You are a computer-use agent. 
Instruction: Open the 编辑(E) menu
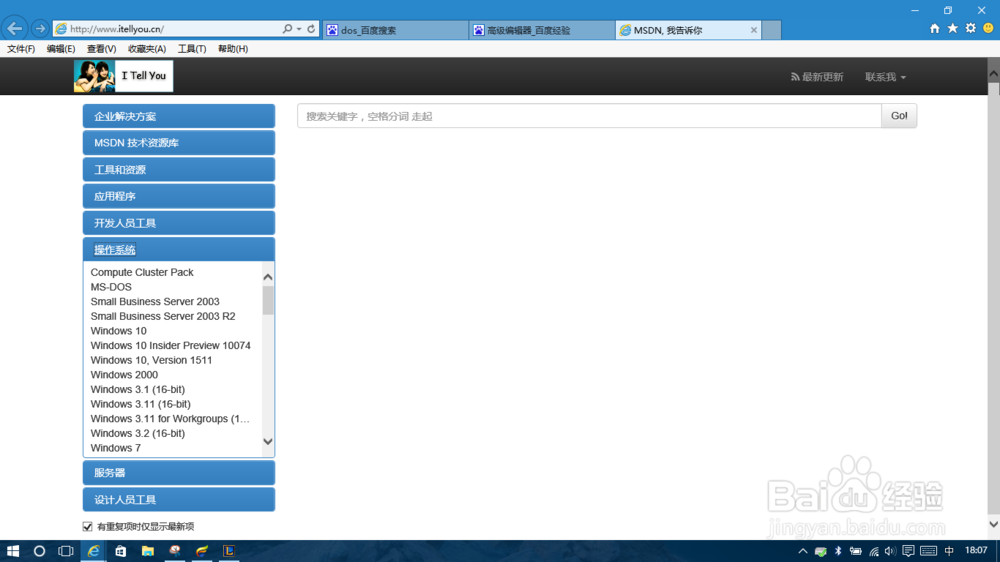[61, 48]
